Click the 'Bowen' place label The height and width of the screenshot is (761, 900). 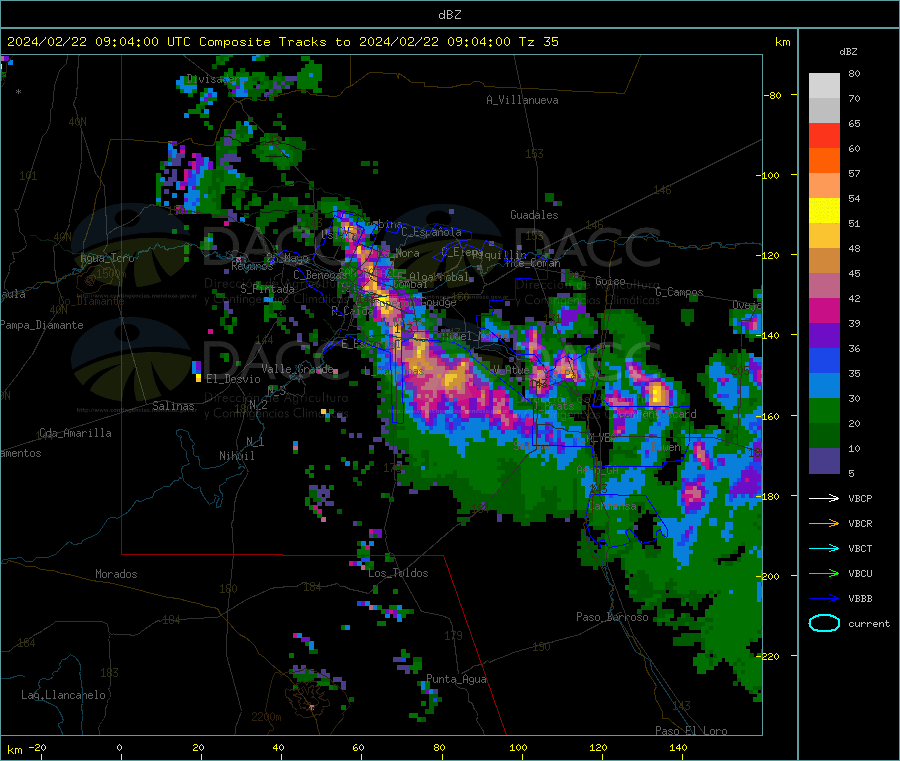click(x=666, y=447)
